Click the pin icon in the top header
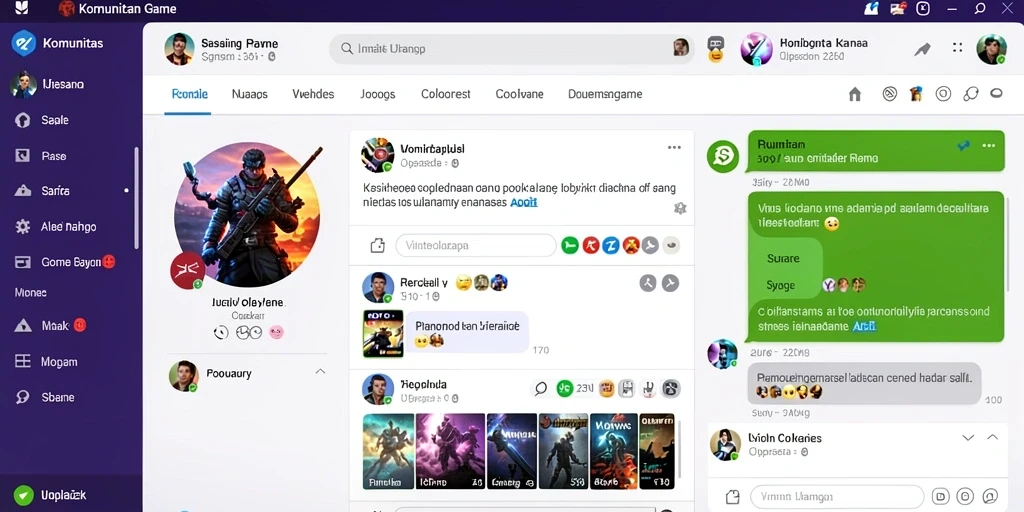Screen dimensions: 1024x512 [x=922, y=49]
